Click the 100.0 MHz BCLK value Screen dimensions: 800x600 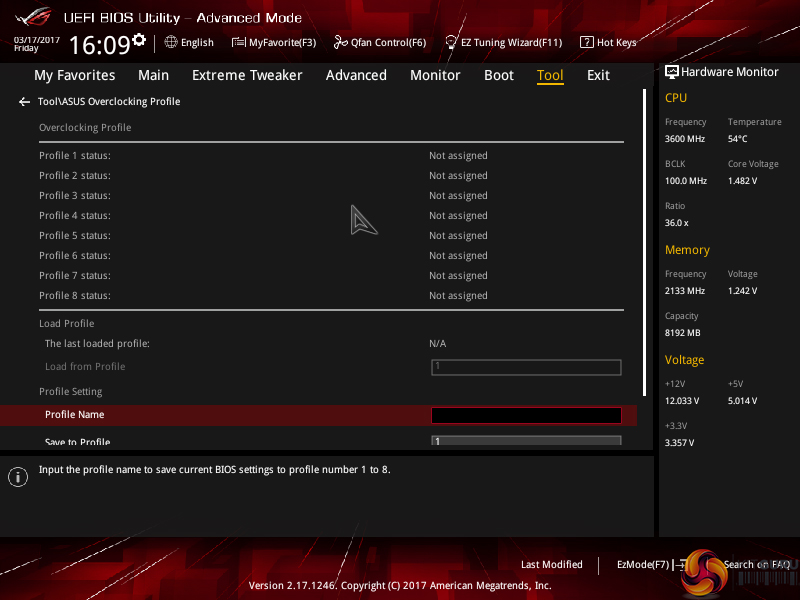click(x=686, y=181)
